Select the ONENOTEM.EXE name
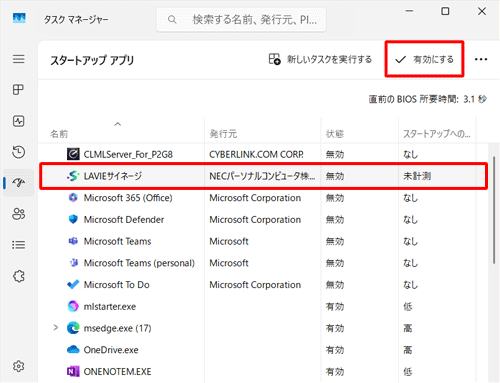 [117, 371]
